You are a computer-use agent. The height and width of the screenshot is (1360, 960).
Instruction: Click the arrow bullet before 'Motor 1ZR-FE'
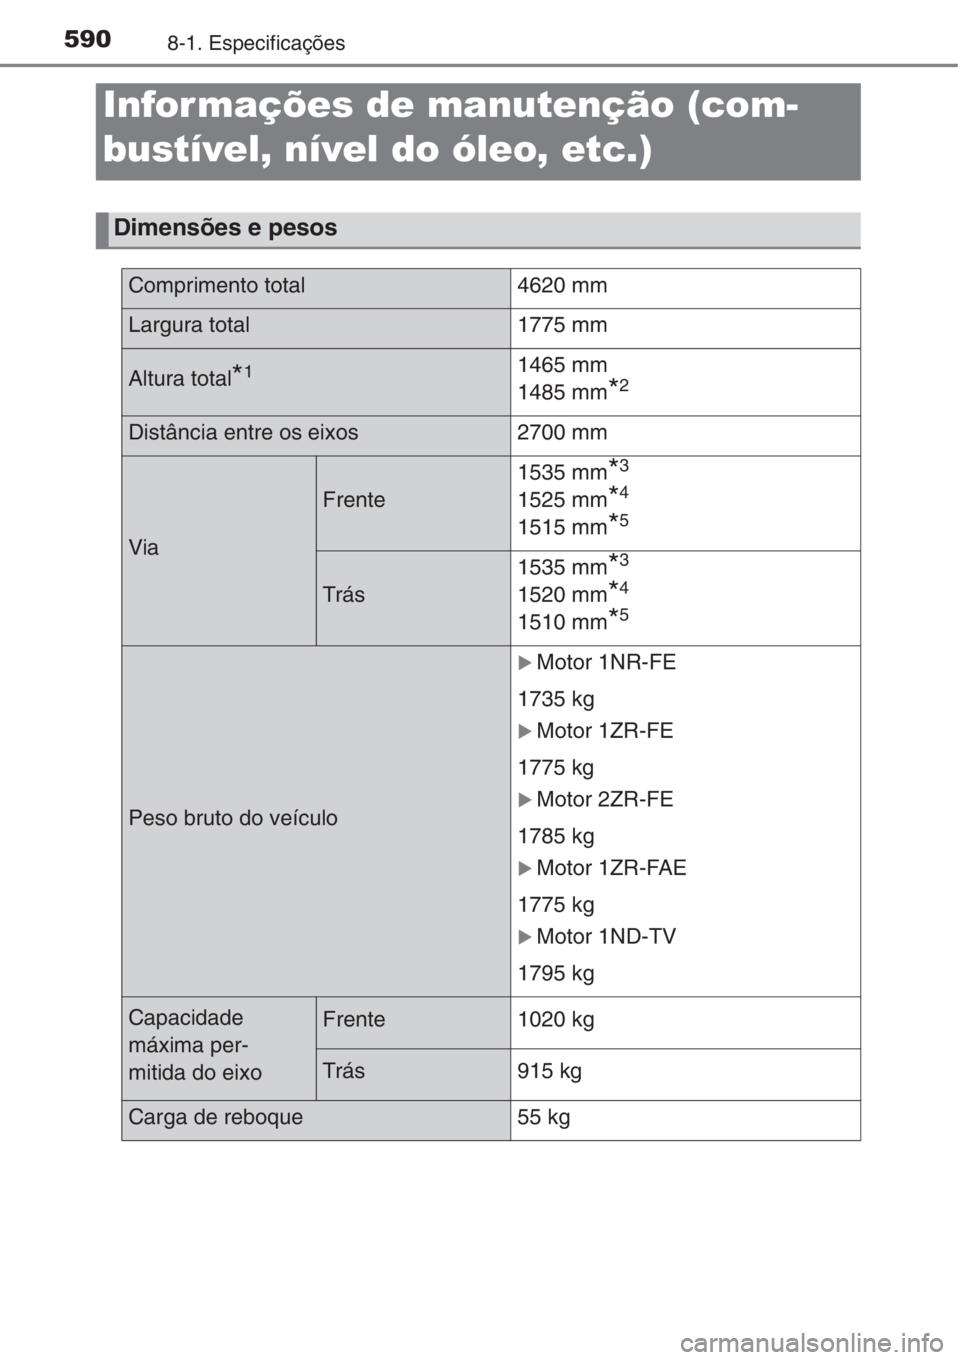click(525, 732)
